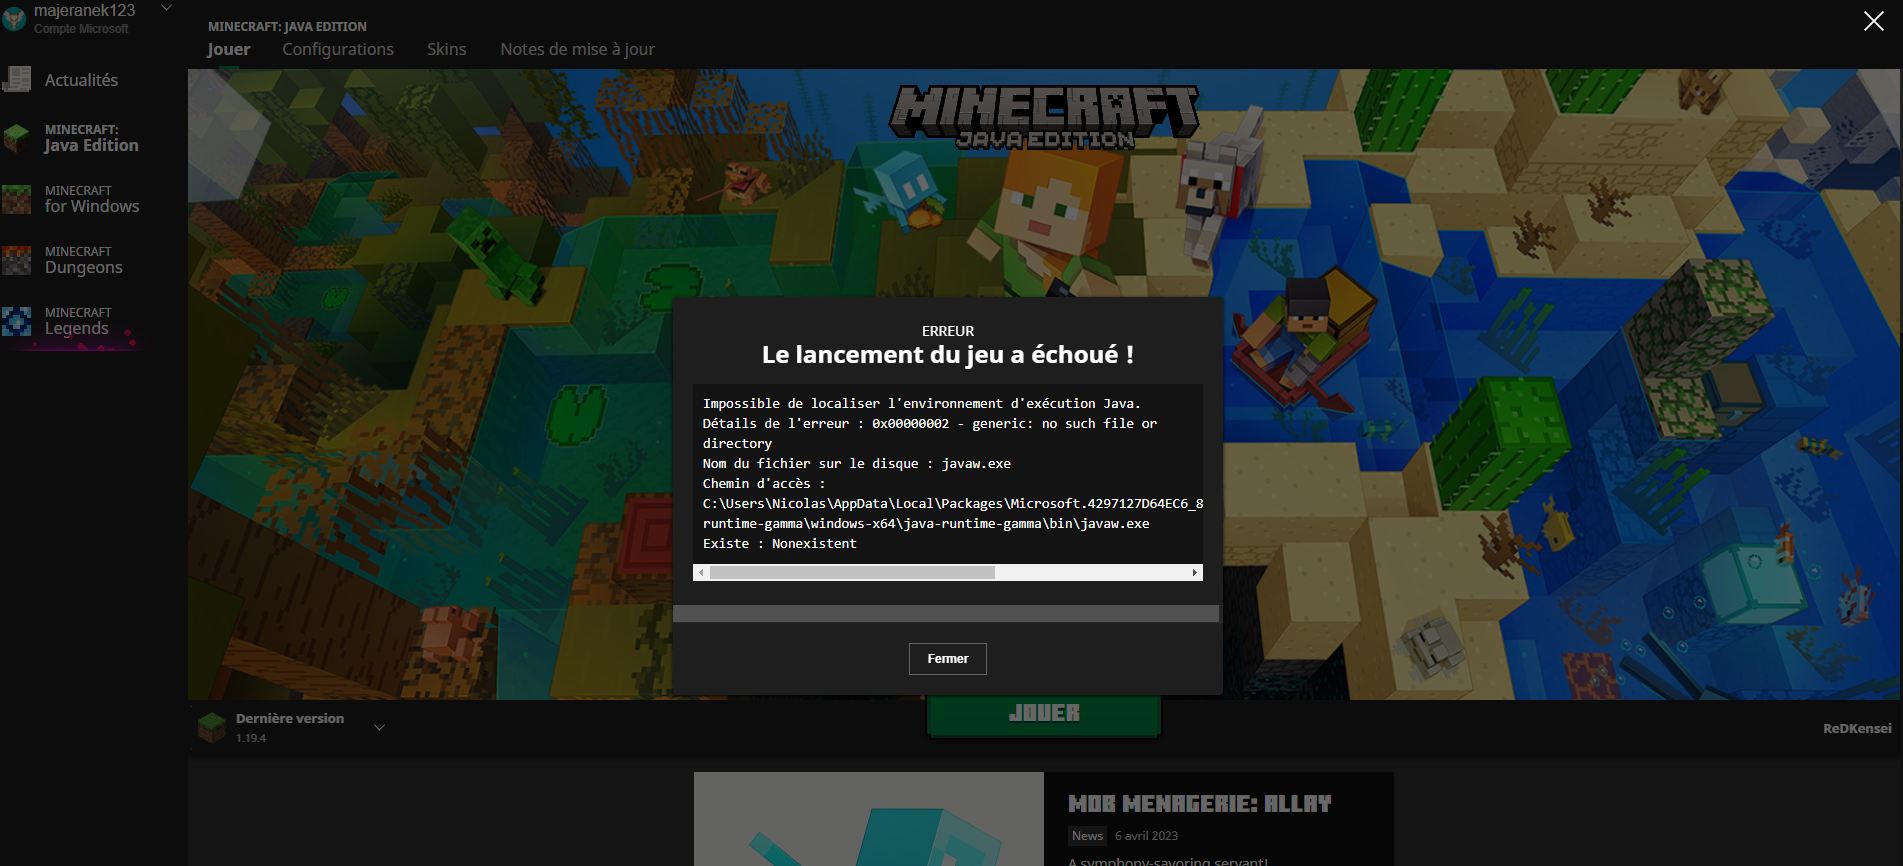The image size is (1903, 866).
Task: Switch to the Jouer tab
Action: 229,49
